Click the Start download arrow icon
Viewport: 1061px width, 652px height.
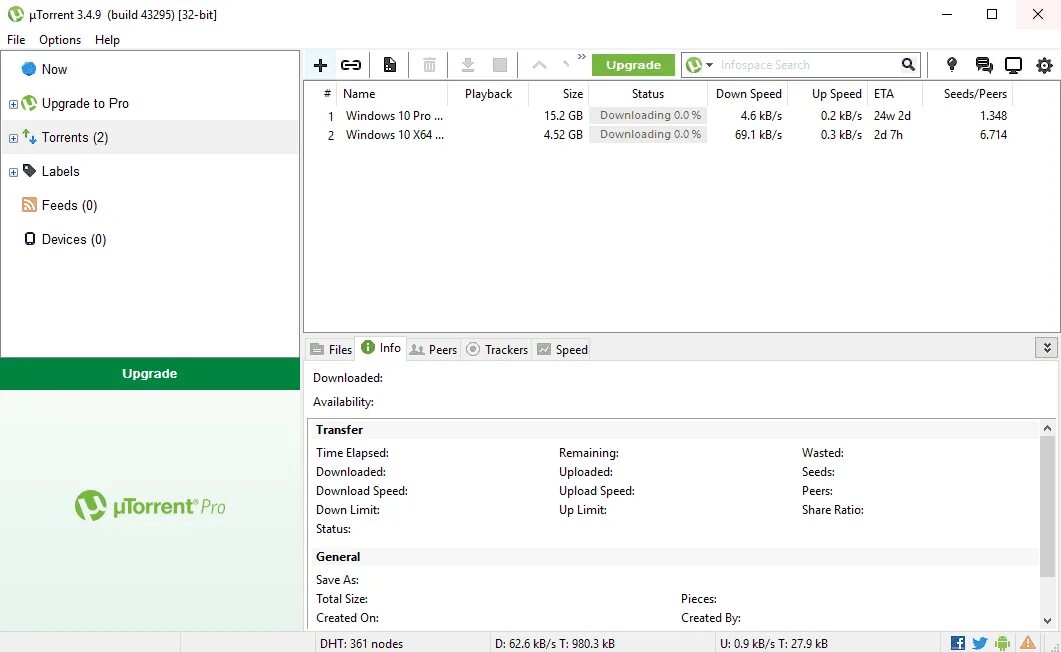pos(468,65)
